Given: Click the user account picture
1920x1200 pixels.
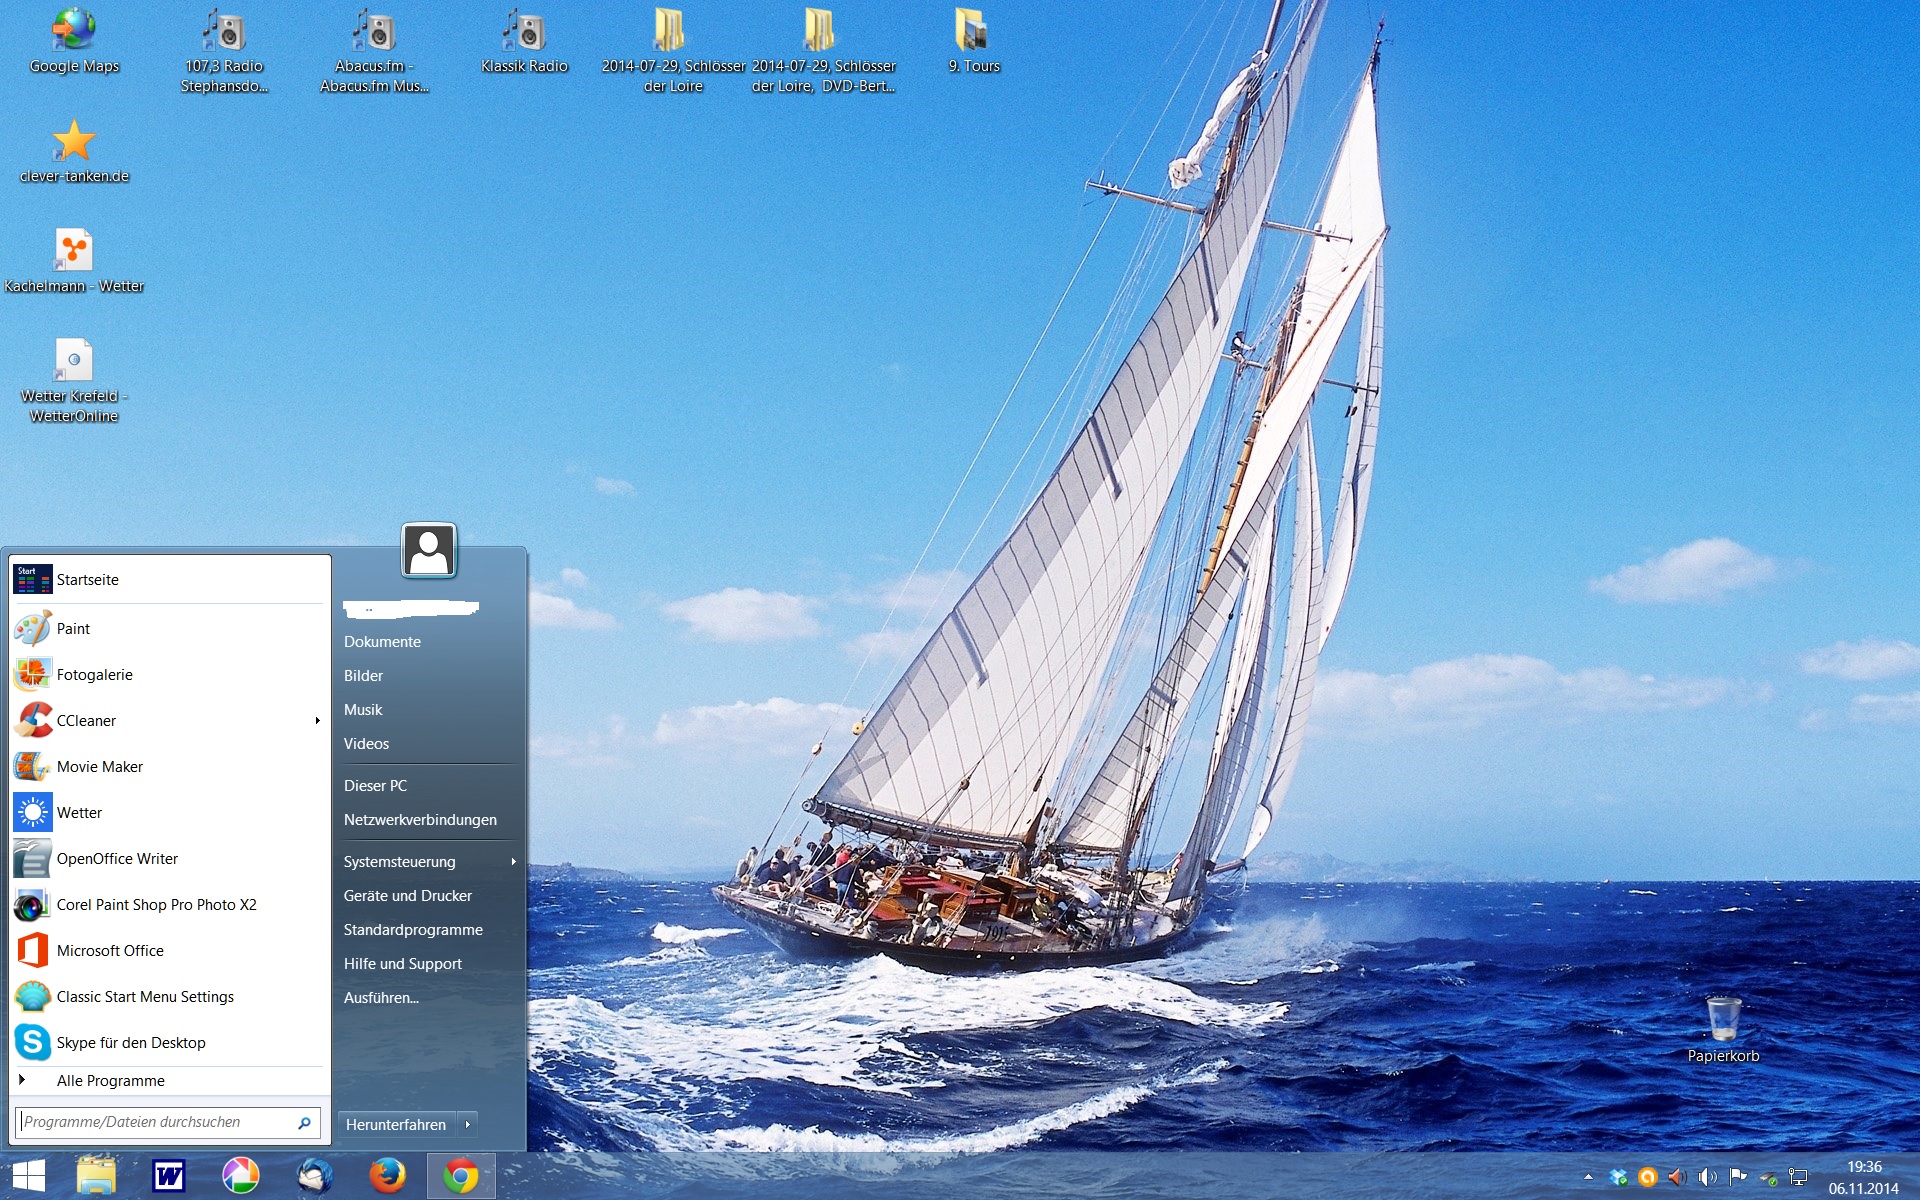Looking at the screenshot, I should coord(429,551).
